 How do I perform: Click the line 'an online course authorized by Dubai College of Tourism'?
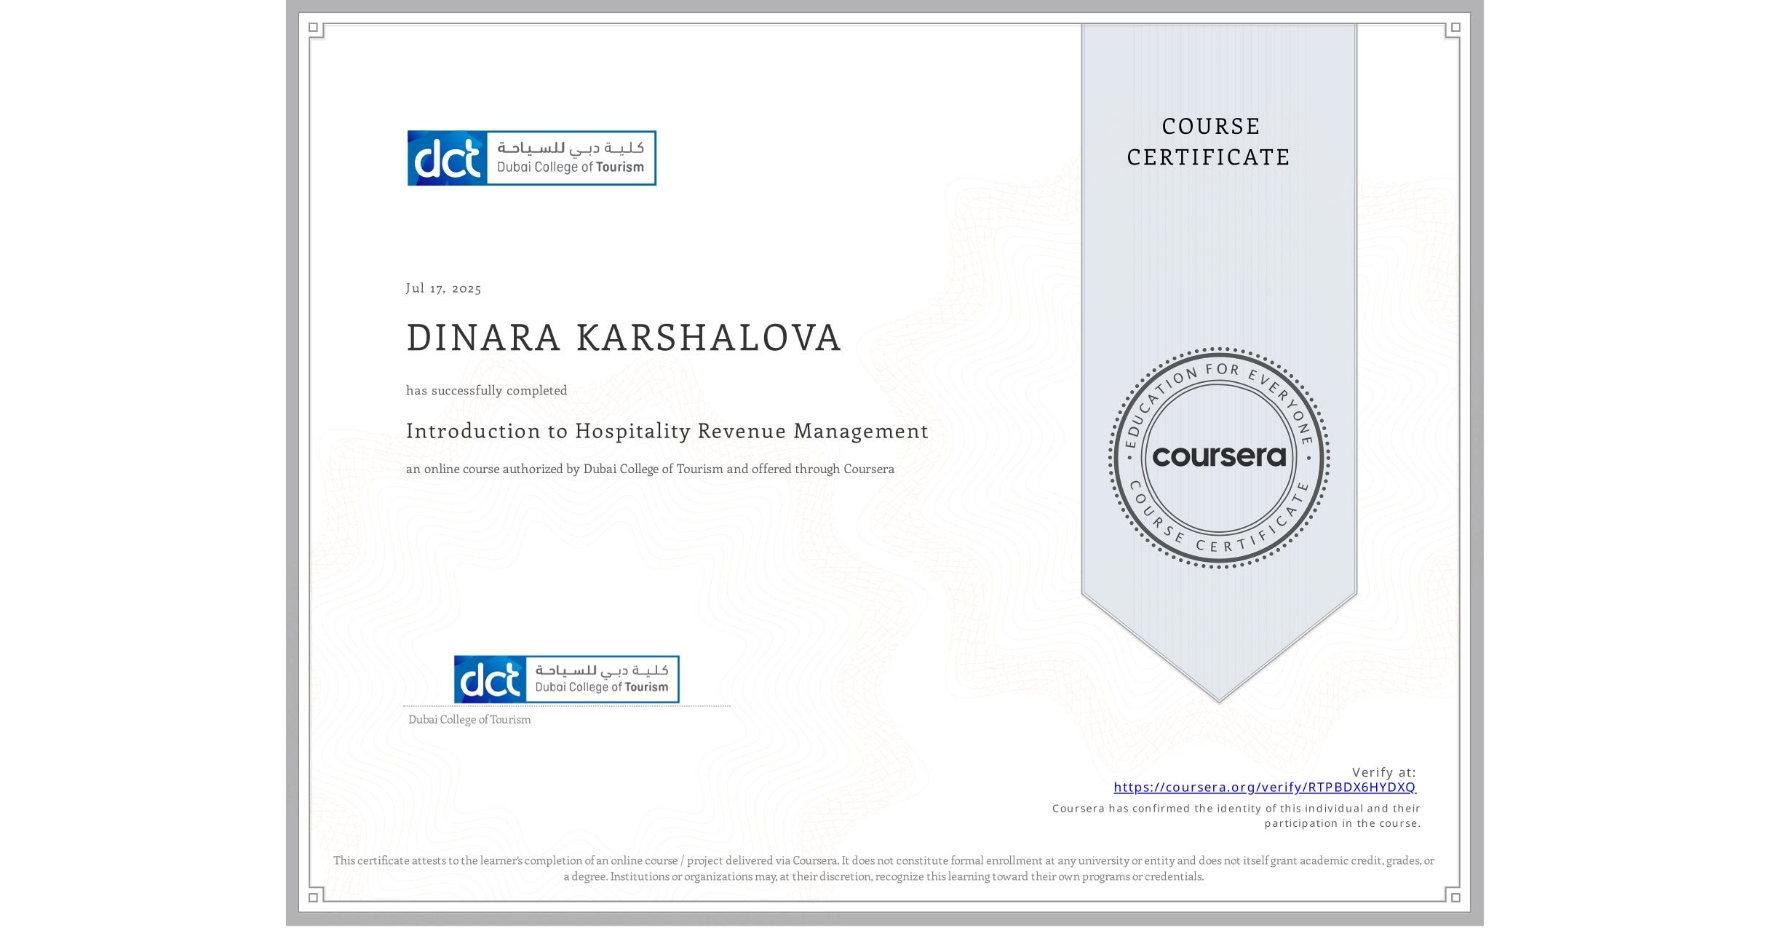coord(650,469)
